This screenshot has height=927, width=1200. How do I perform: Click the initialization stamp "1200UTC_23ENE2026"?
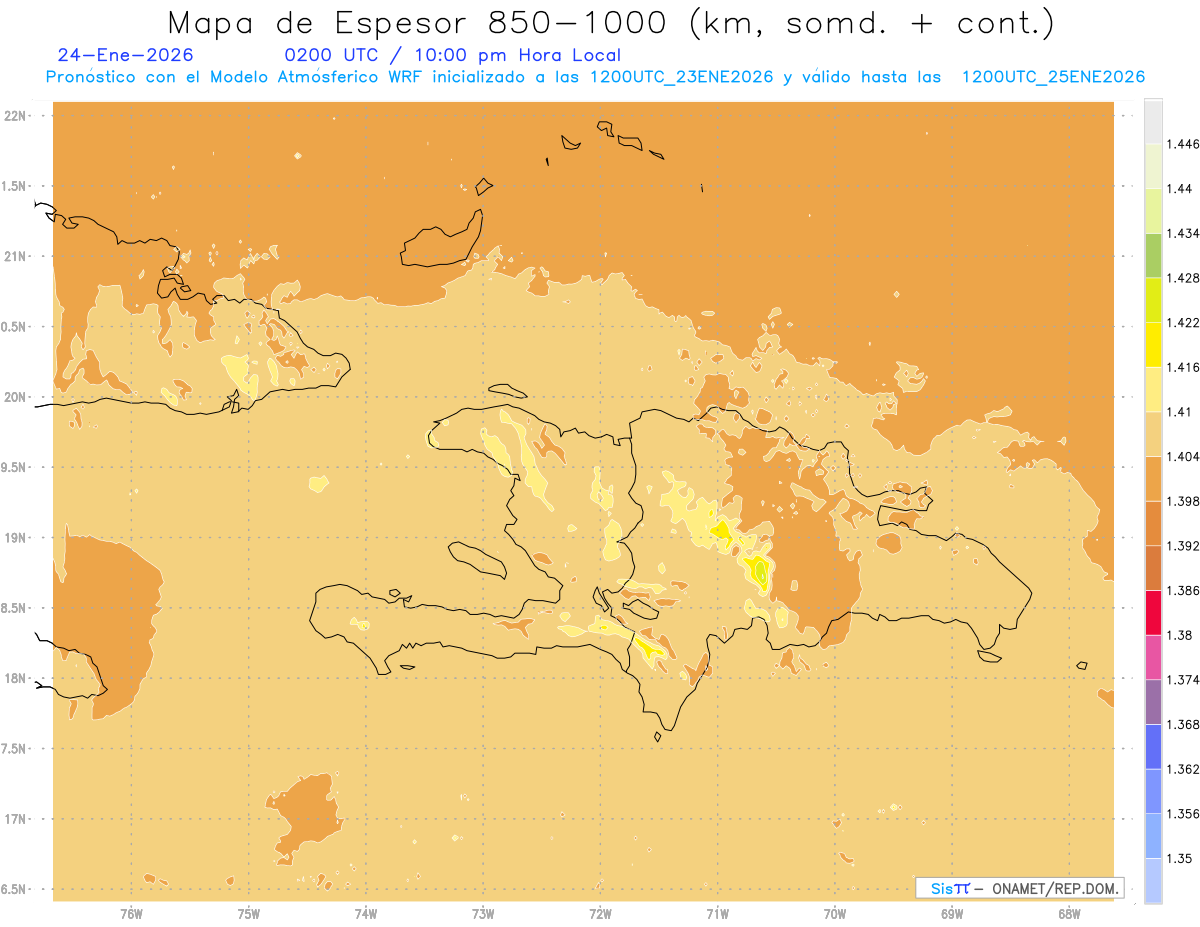tap(682, 78)
